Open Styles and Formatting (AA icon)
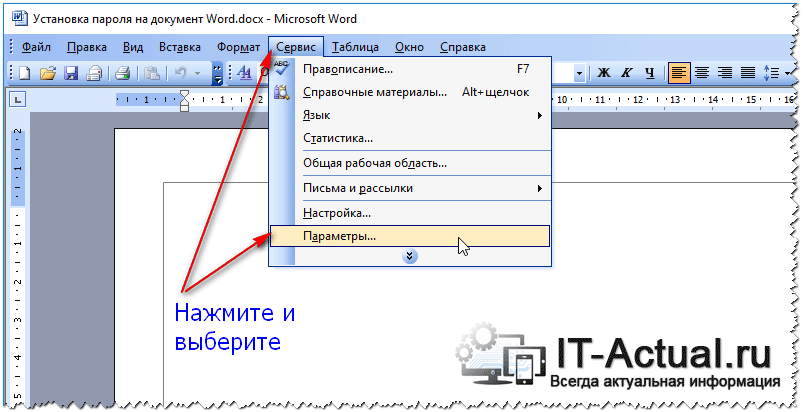This screenshot has width=803, height=412. pyautogui.click(x=245, y=73)
